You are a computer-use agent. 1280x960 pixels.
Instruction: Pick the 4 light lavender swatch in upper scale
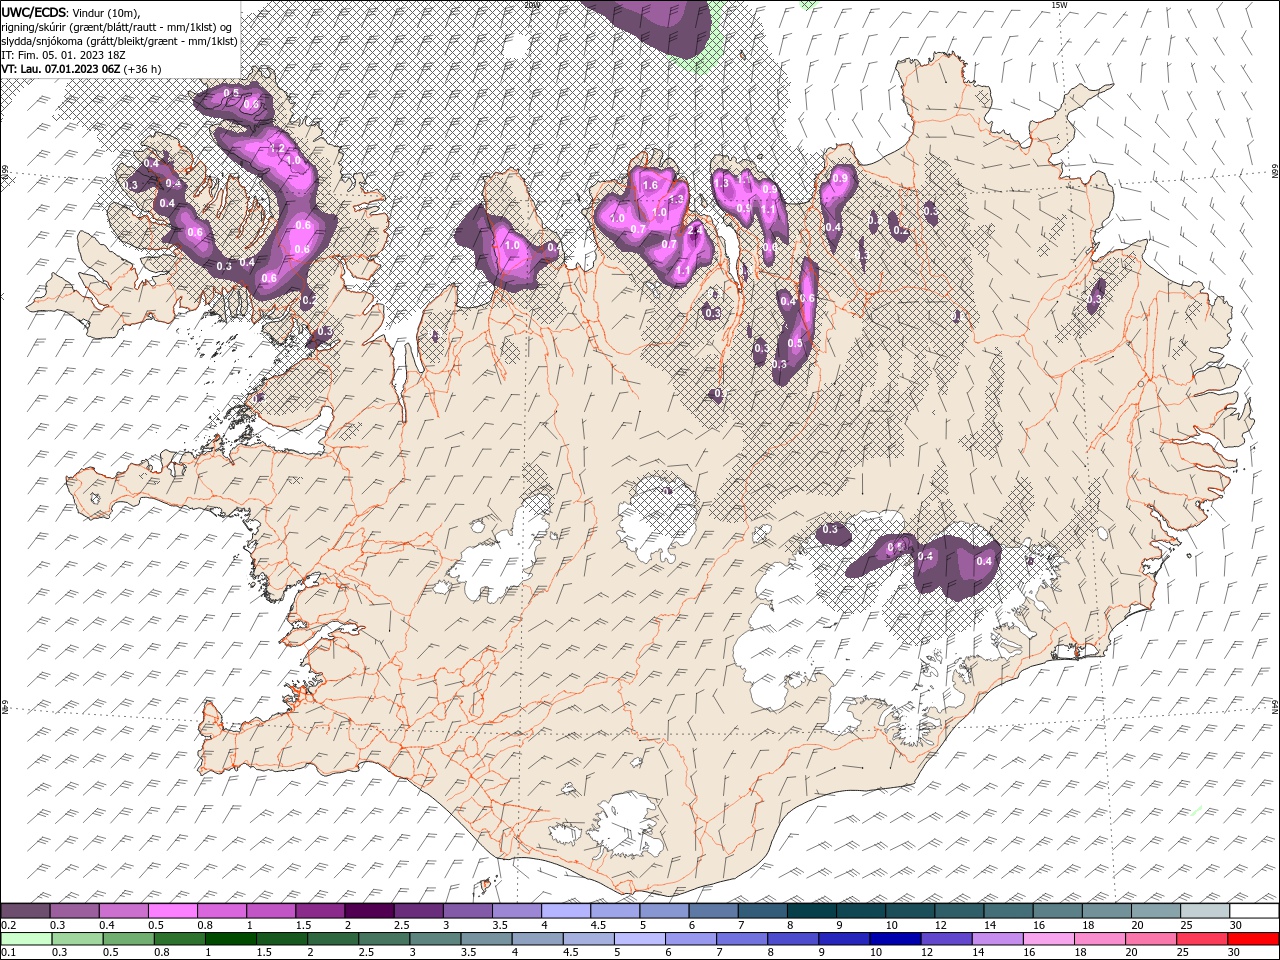566,911
